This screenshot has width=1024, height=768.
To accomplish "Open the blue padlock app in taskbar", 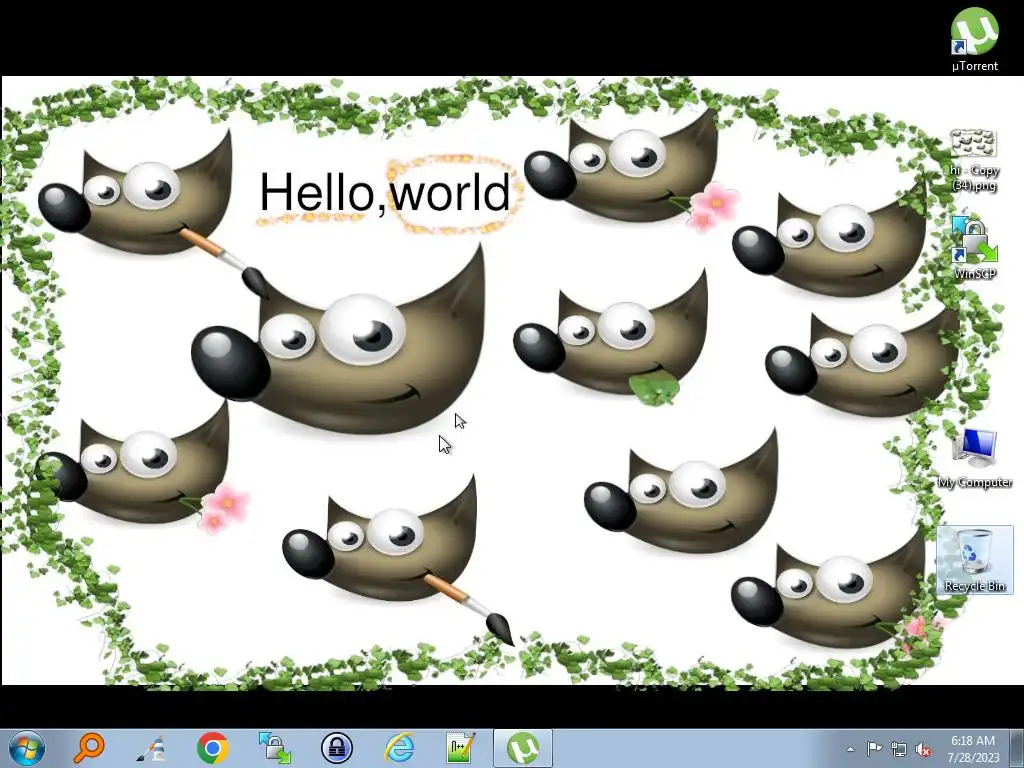I will (x=337, y=748).
